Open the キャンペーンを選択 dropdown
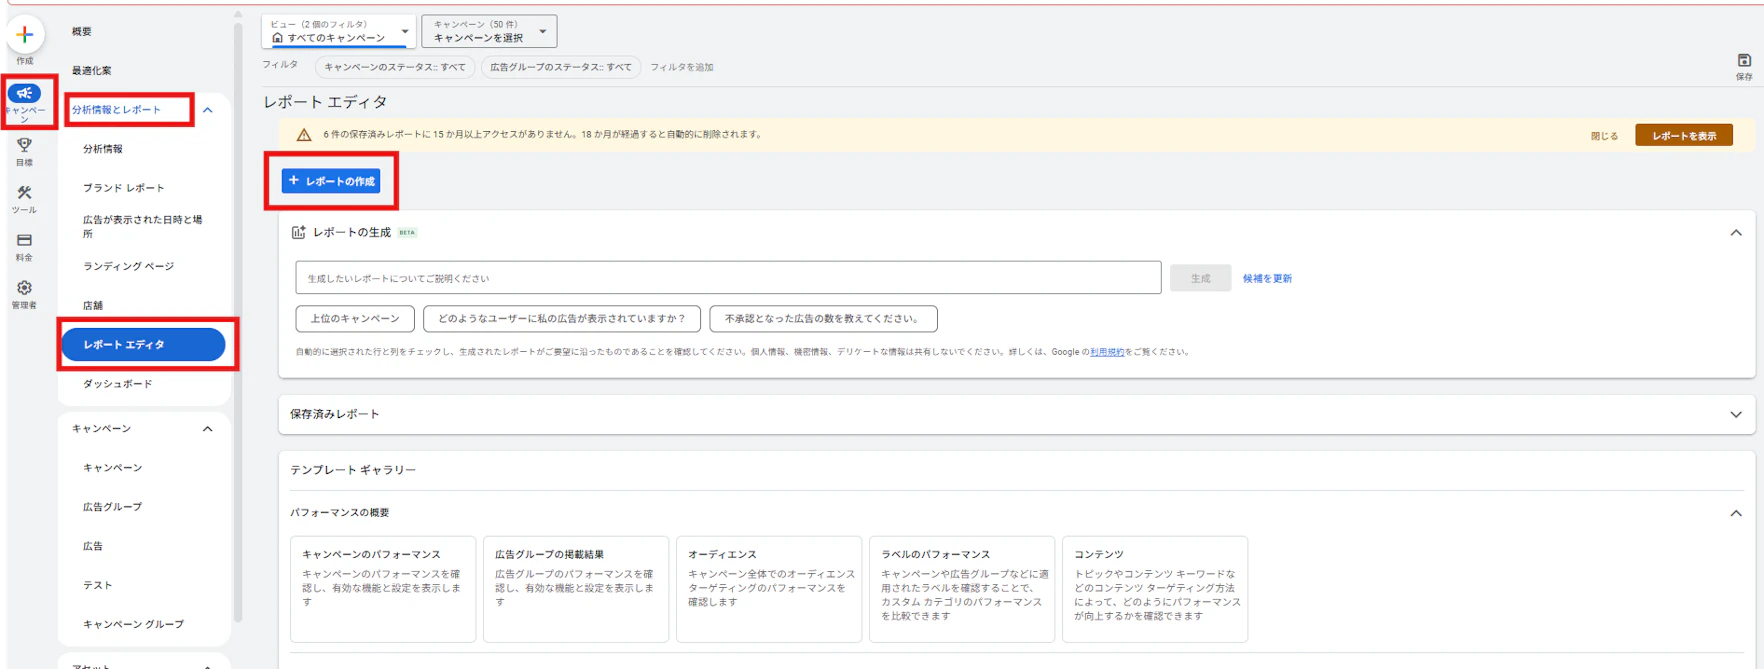Screen dimensions: 1764x669 point(489,31)
